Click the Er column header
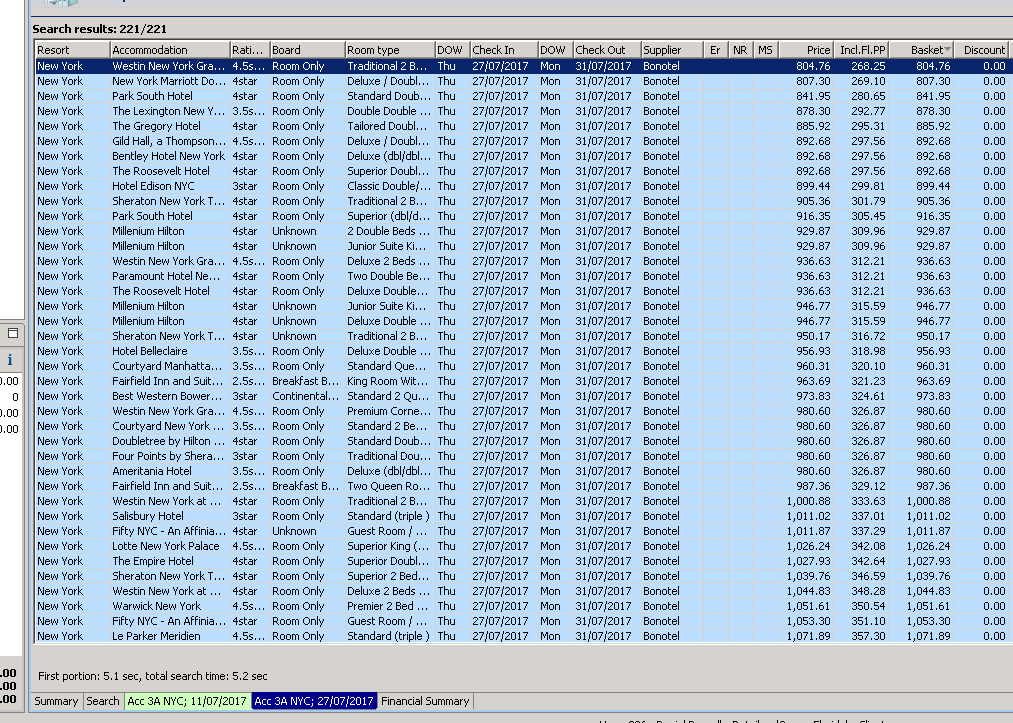 (715, 50)
